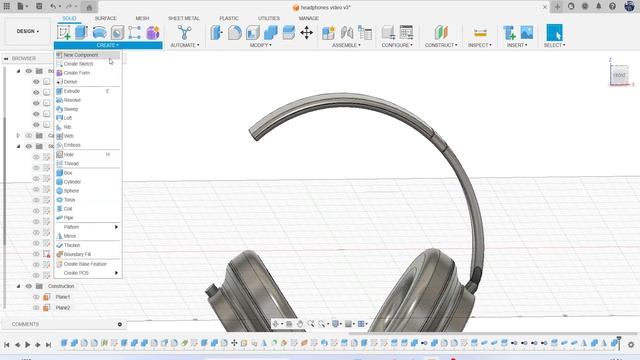This screenshot has height=360, width=640.
Task: Click the Create Sketch toolbar icon
Action: pyautogui.click(x=64, y=32)
